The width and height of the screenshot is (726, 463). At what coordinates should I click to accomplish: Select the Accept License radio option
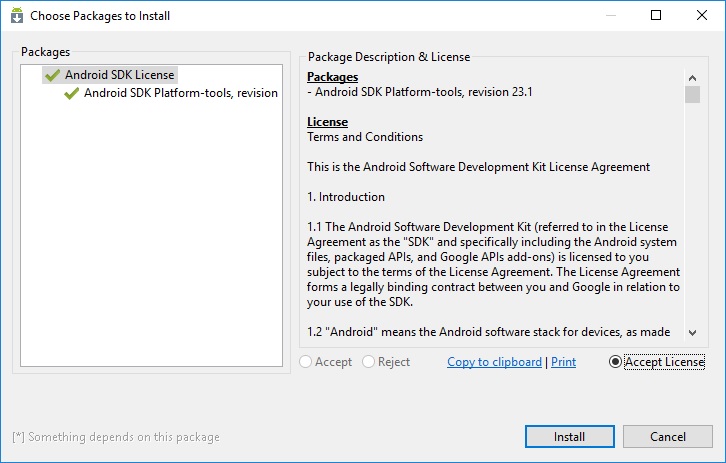pyautogui.click(x=615, y=362)
